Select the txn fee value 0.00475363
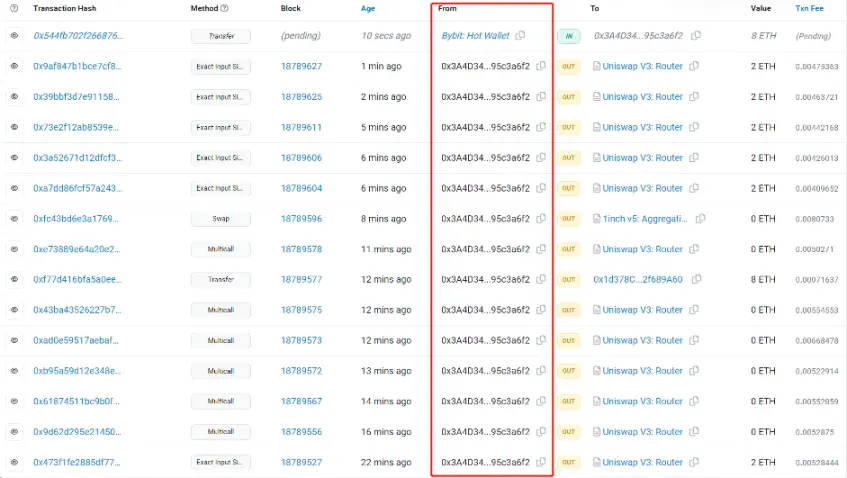Image resolution: width=847 pixels, height=478 pixels. 817,66
